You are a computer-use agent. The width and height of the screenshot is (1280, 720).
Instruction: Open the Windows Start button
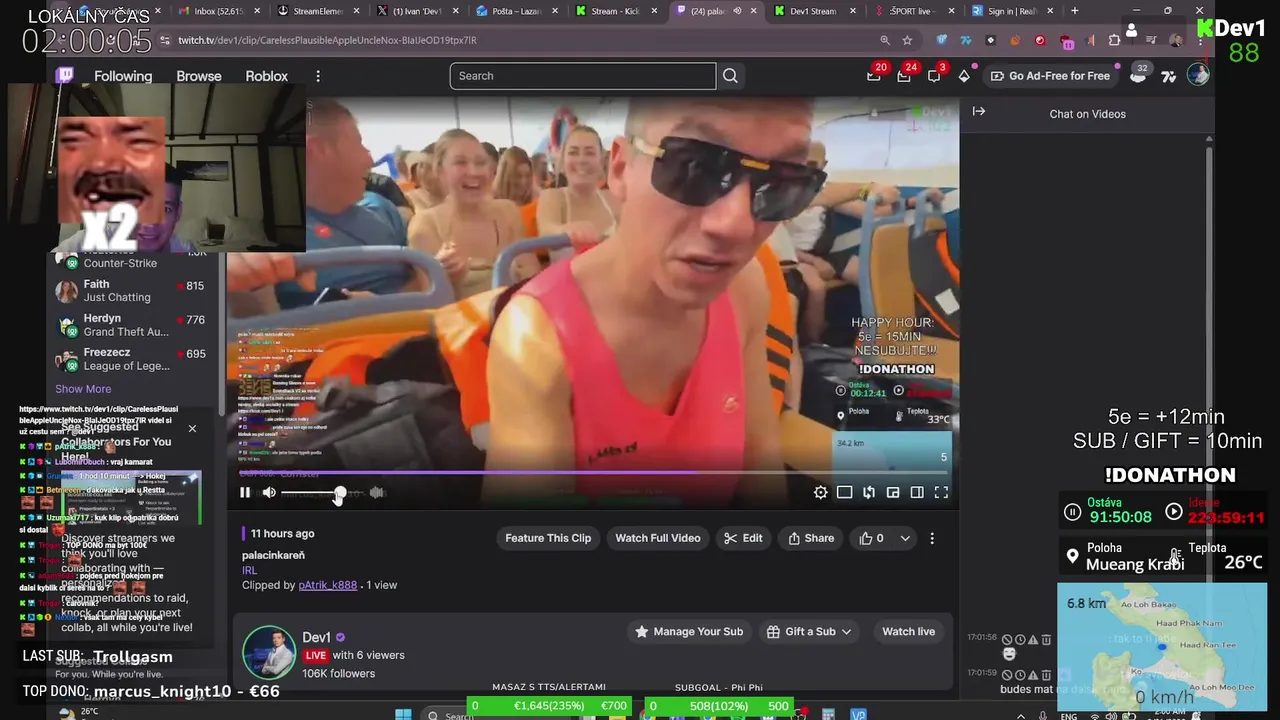pos(403,714)
